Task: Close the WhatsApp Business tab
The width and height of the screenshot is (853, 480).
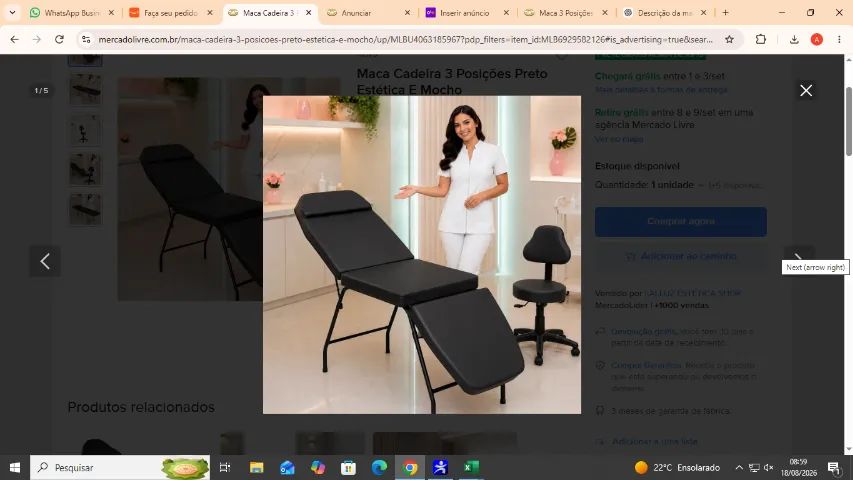Action: pyautogui.click(x=111, y=13)
